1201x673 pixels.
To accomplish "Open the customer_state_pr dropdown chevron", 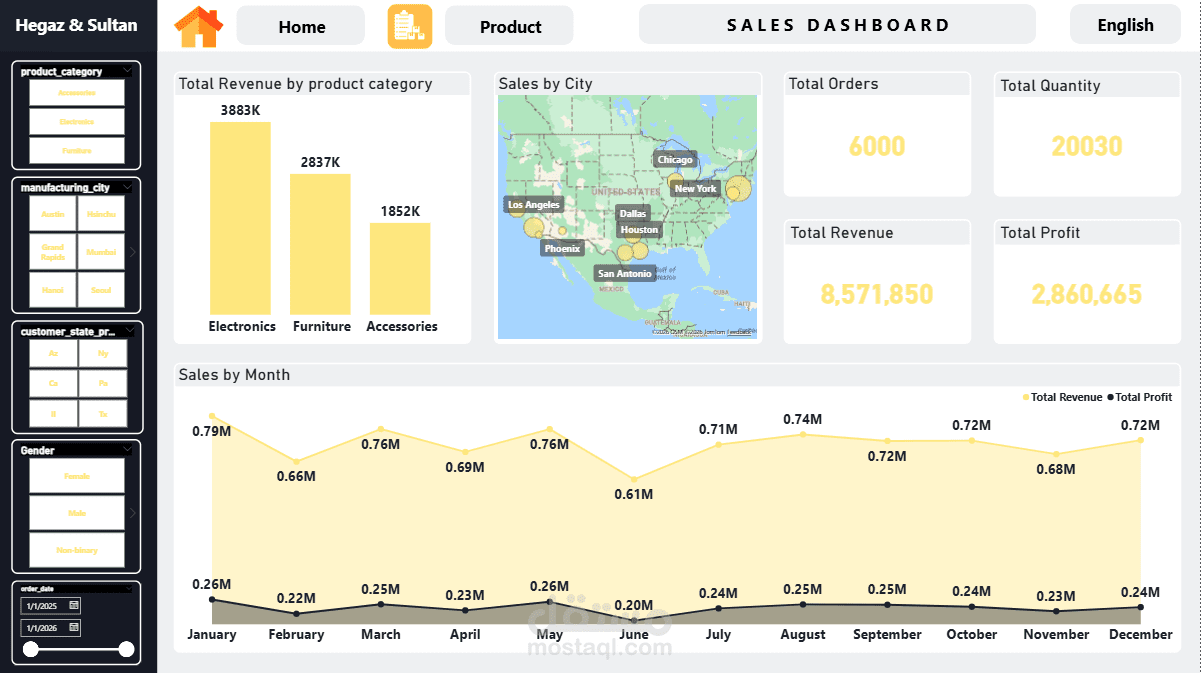I will point(128,331).
